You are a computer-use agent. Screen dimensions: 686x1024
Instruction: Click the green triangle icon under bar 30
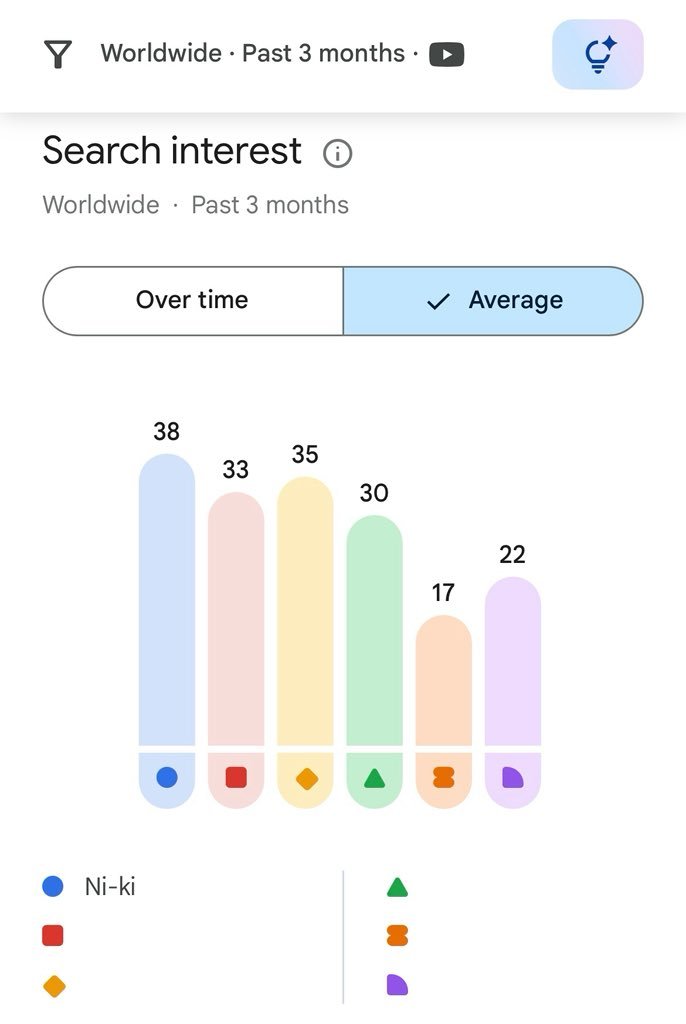click(x=374, y=778)
